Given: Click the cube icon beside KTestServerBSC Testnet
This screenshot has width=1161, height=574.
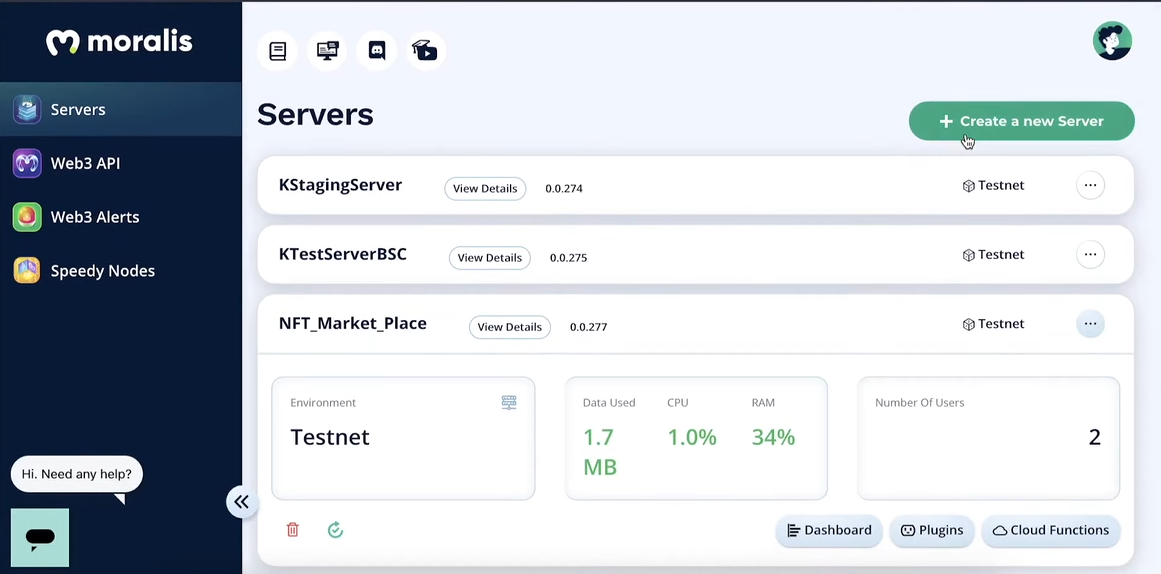Looking at the screenshot, I should [x=968, y=255].
